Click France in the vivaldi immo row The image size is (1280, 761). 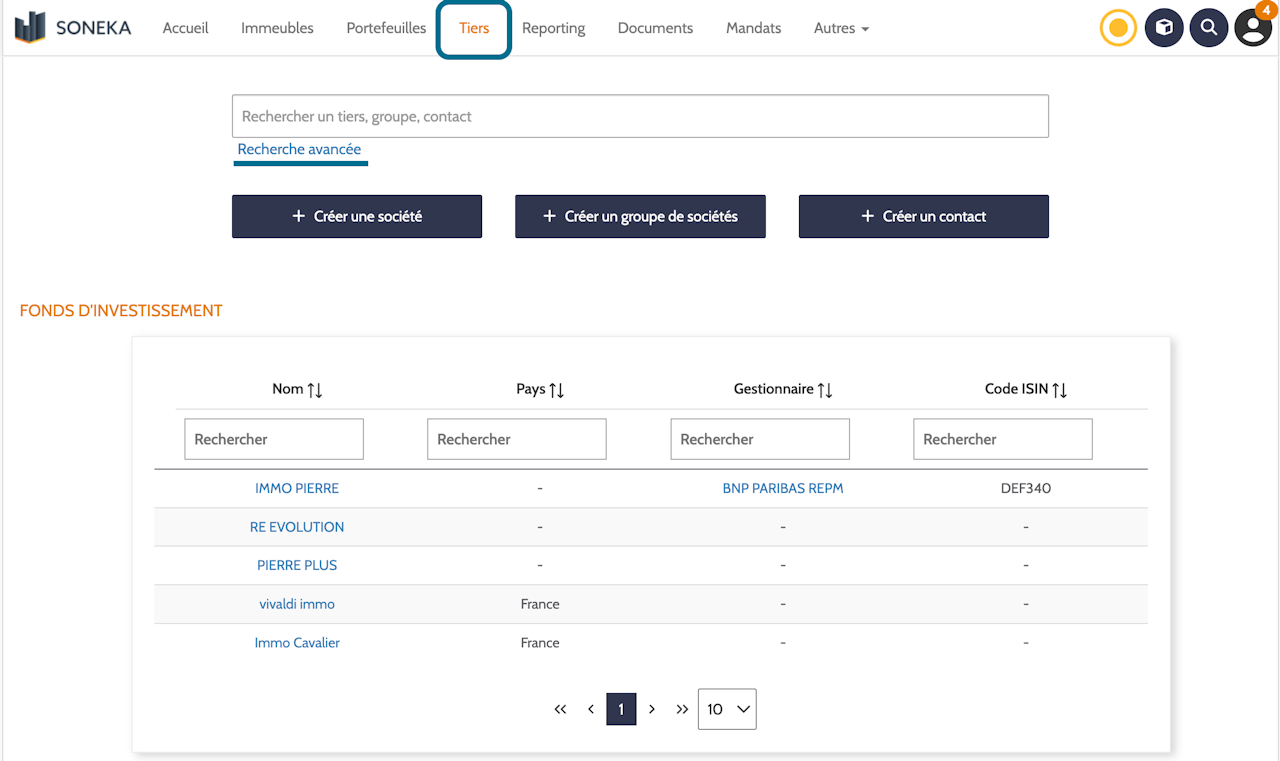pos(540,604)
